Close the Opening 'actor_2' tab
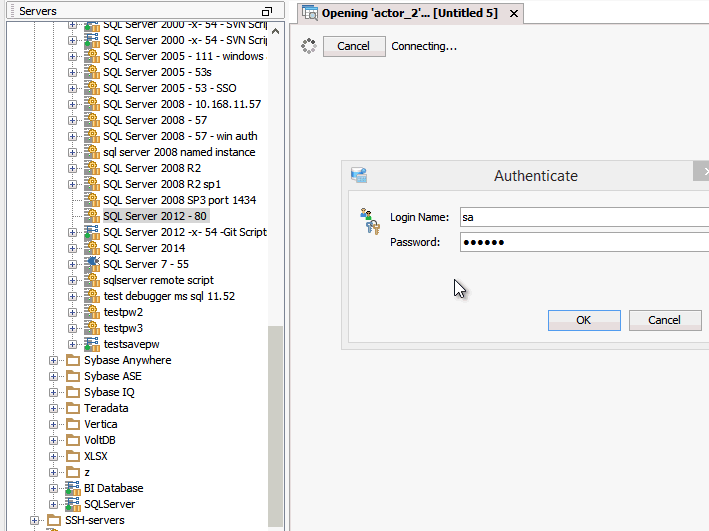Viewport: 709px width, 531px height. point(514,14)
